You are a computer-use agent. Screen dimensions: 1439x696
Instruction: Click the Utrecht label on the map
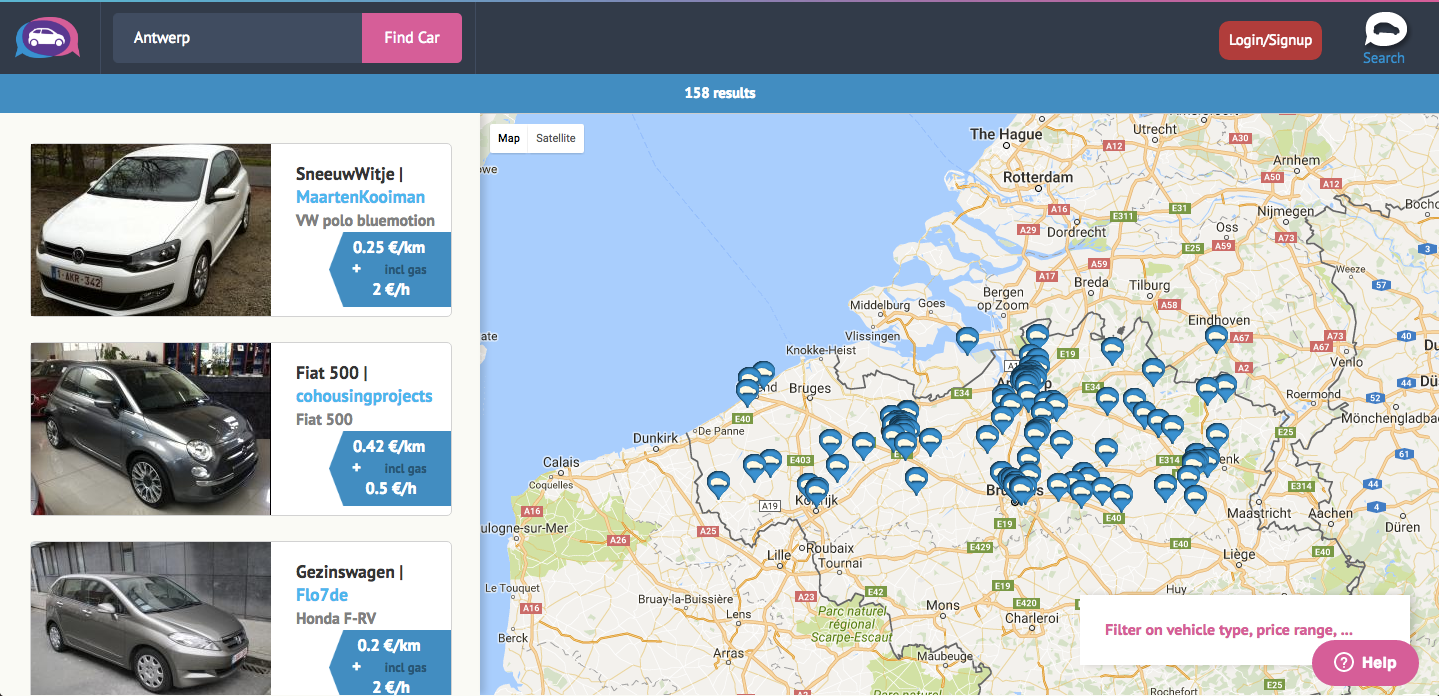1154,129
